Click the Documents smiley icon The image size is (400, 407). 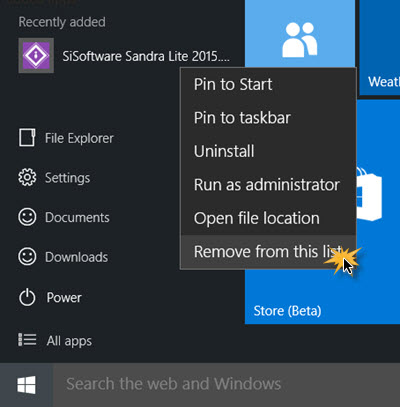coord(27,217)
